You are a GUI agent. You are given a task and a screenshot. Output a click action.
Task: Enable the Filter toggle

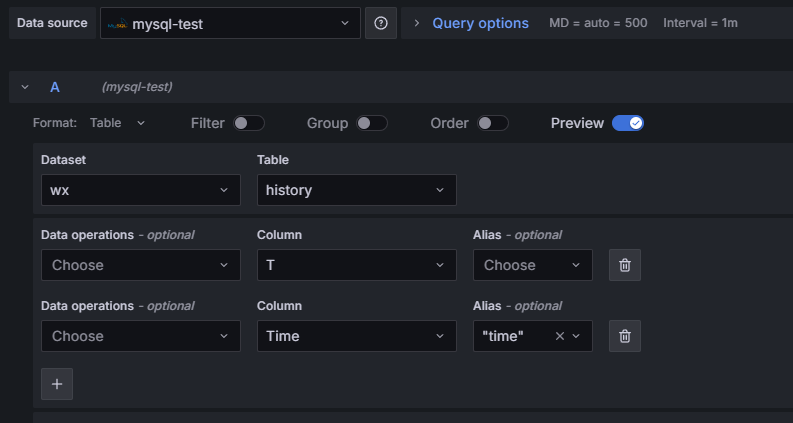[248, 123]
